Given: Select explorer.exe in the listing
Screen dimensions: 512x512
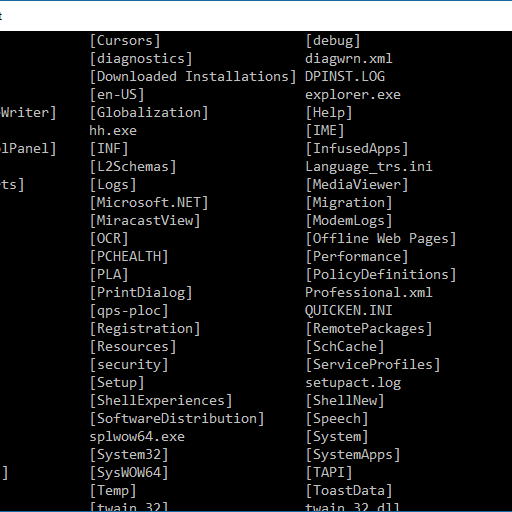Looking at the screenshot, I should [353, 95].
